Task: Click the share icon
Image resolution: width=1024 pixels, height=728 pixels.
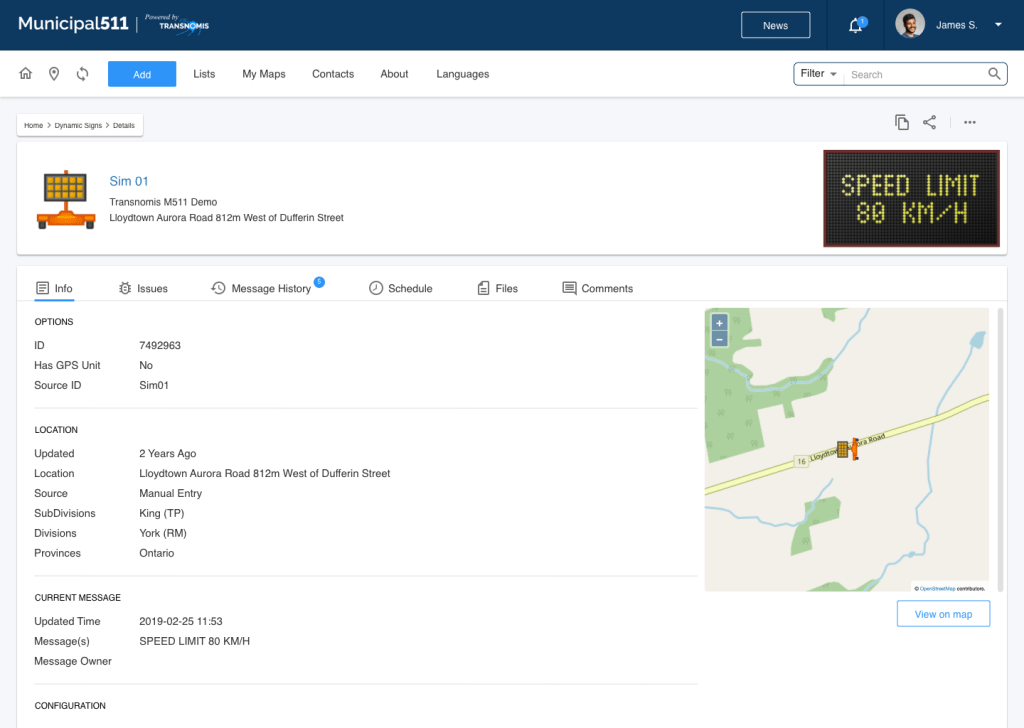Action: (930, 122)
